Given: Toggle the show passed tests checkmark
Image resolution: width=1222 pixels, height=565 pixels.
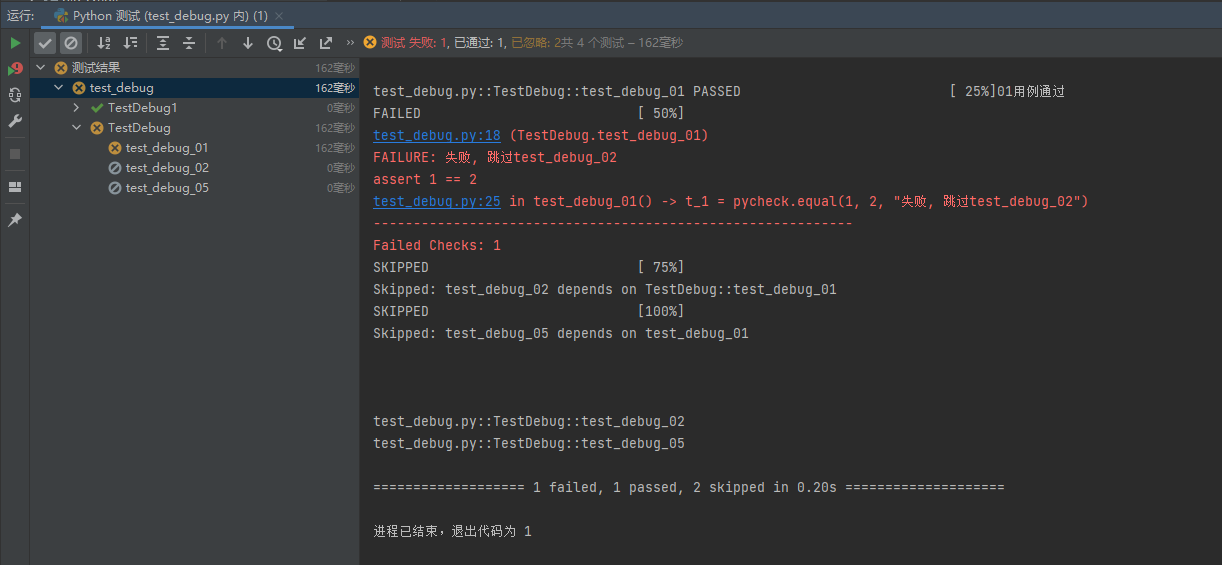Looking at the screenshot, I should point(45,43).
